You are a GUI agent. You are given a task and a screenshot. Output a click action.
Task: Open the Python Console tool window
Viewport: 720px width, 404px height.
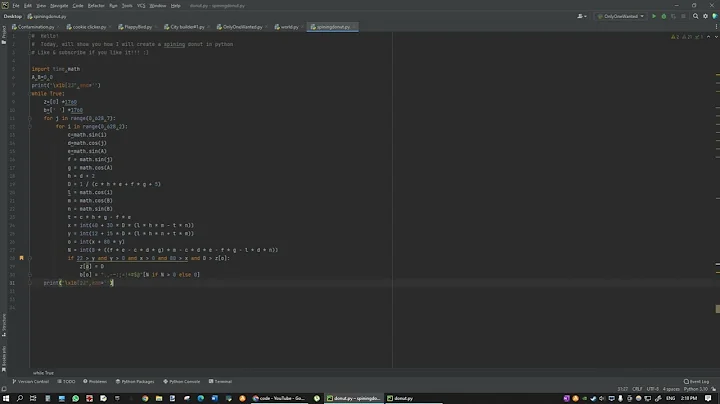tap(182, 382)
